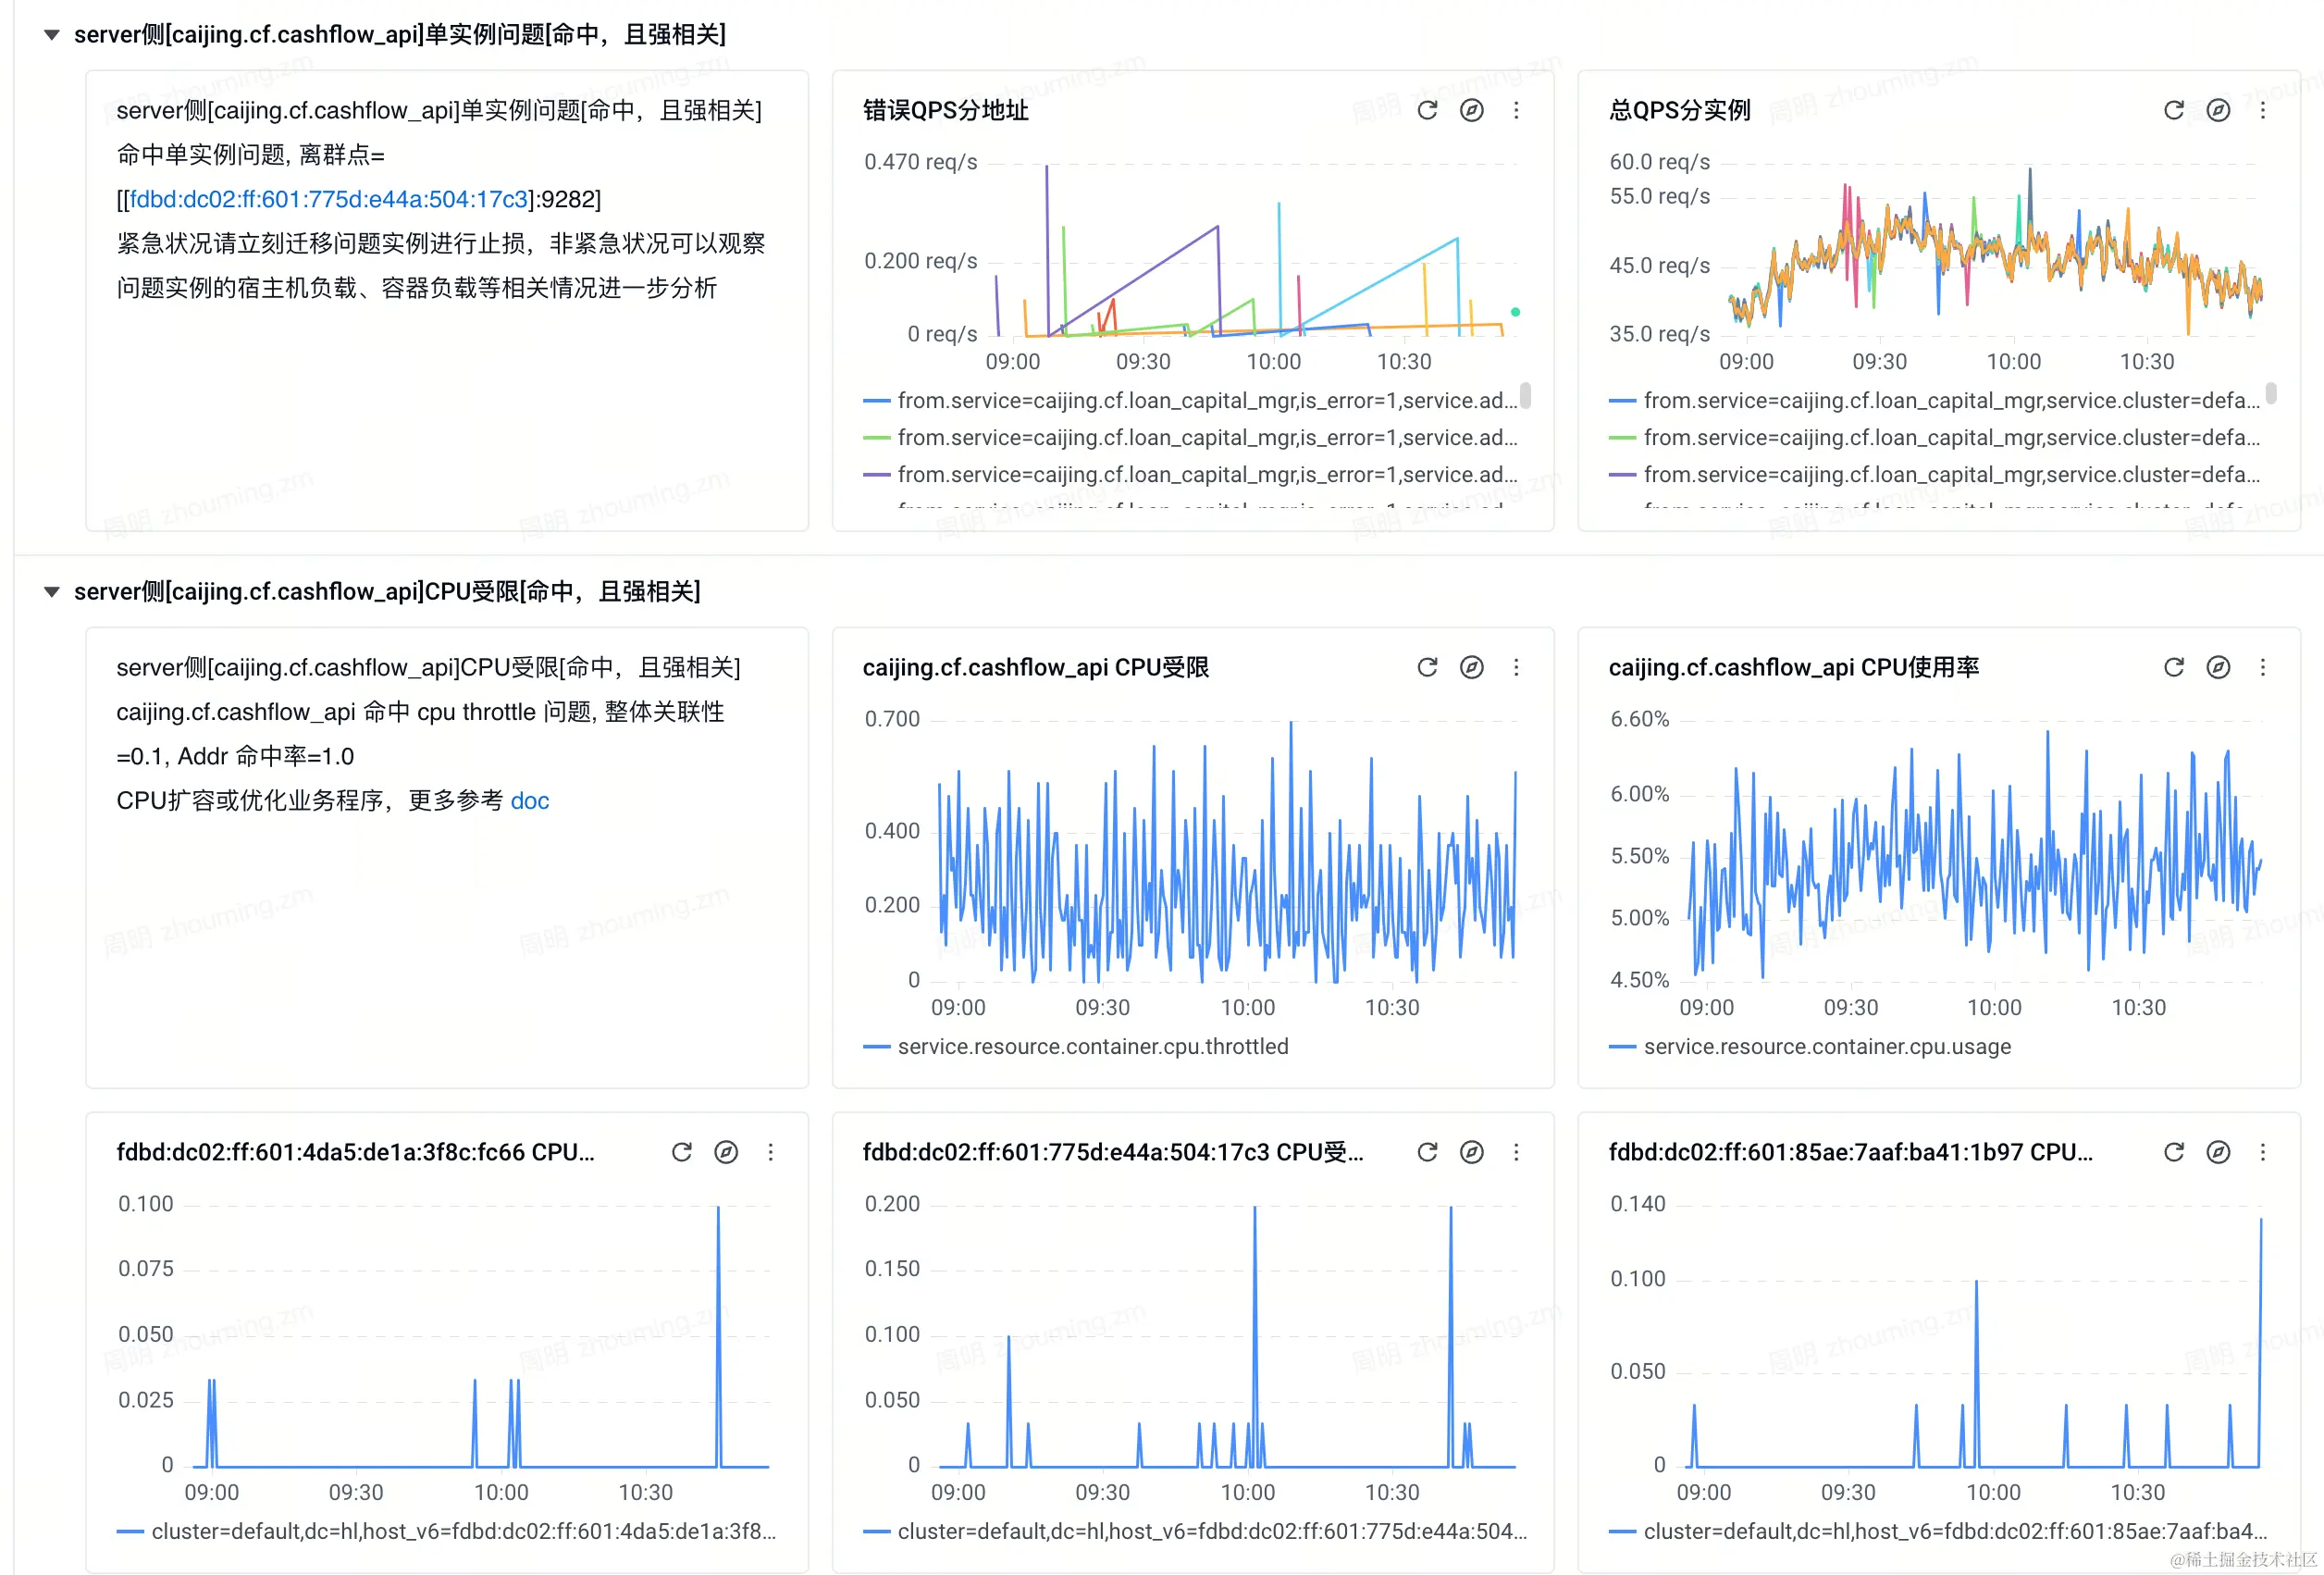
Task: Toggle first legend series in 错误QPS分地址
Action: click(x=1206, y=401)
